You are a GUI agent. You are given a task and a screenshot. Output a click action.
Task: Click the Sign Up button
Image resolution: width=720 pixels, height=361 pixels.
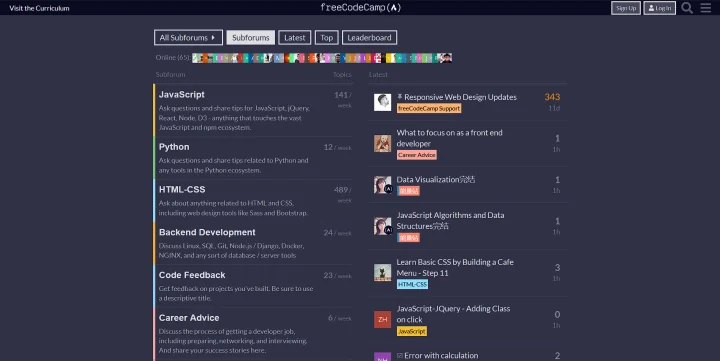[626, 8]
